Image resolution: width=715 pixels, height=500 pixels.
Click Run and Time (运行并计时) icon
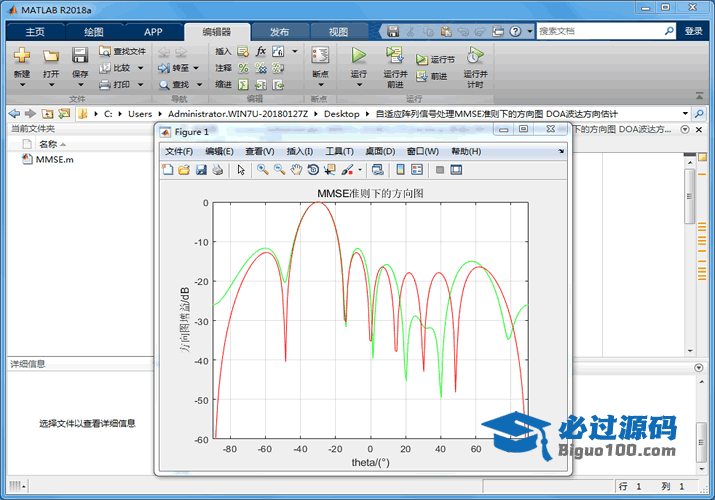(475, 56)
